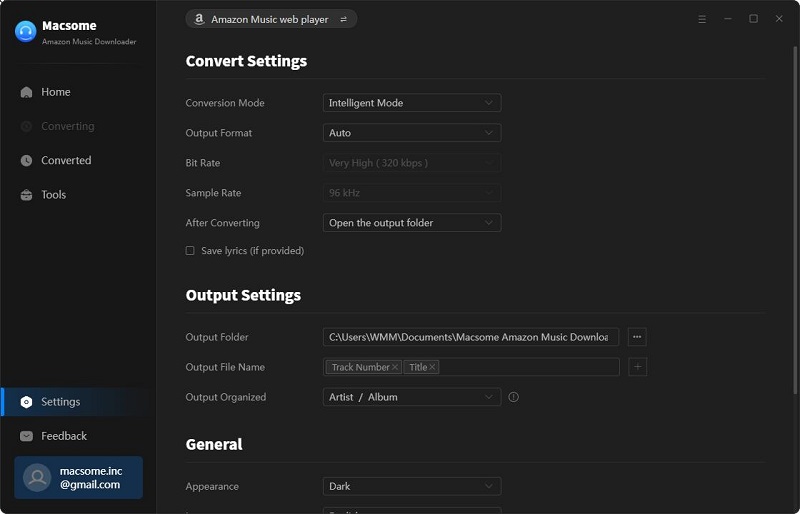Browse output folder with three-dots button
Image resolution: width=800 pixels, height=514 pixels.
(637, 337)
